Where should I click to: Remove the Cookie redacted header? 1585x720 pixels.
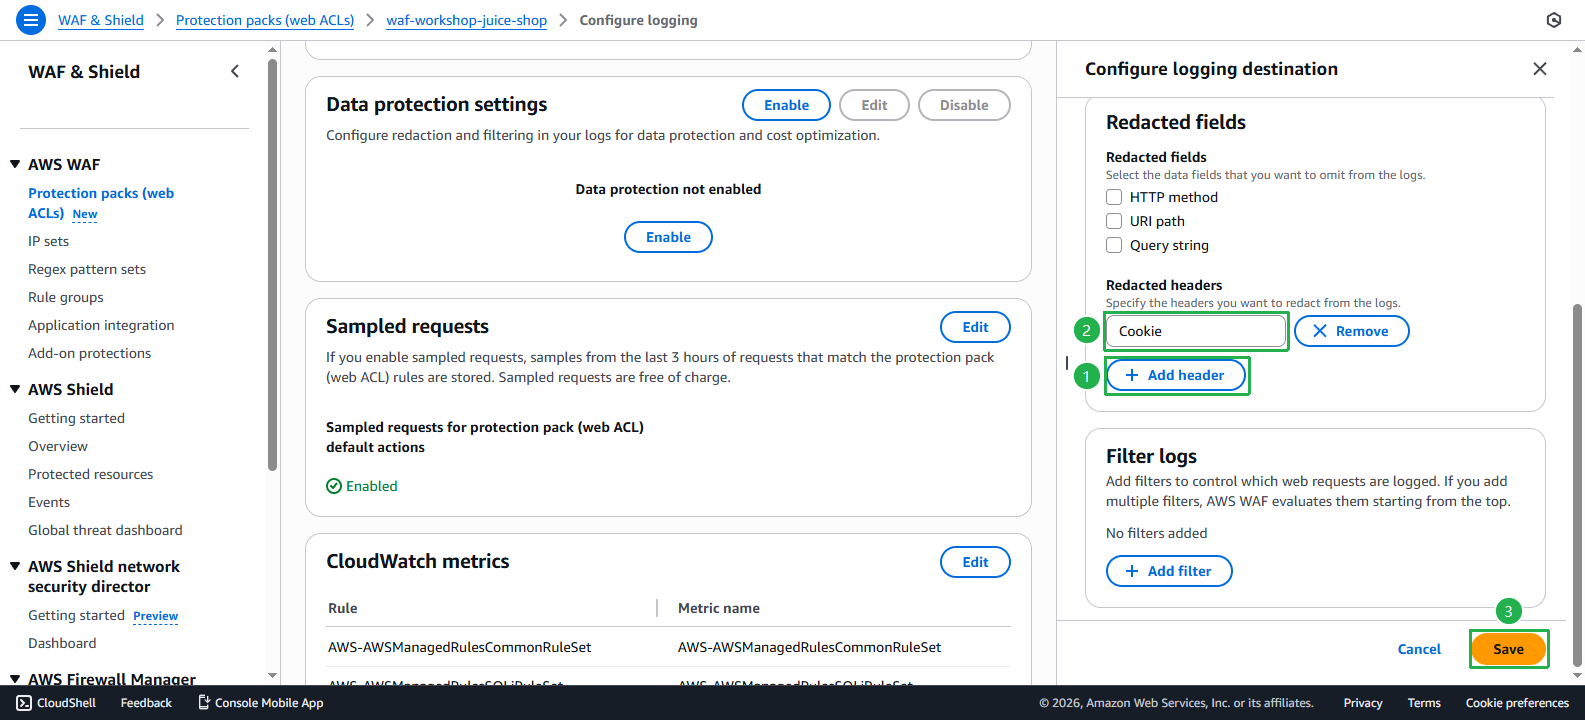click(1351, 331)
